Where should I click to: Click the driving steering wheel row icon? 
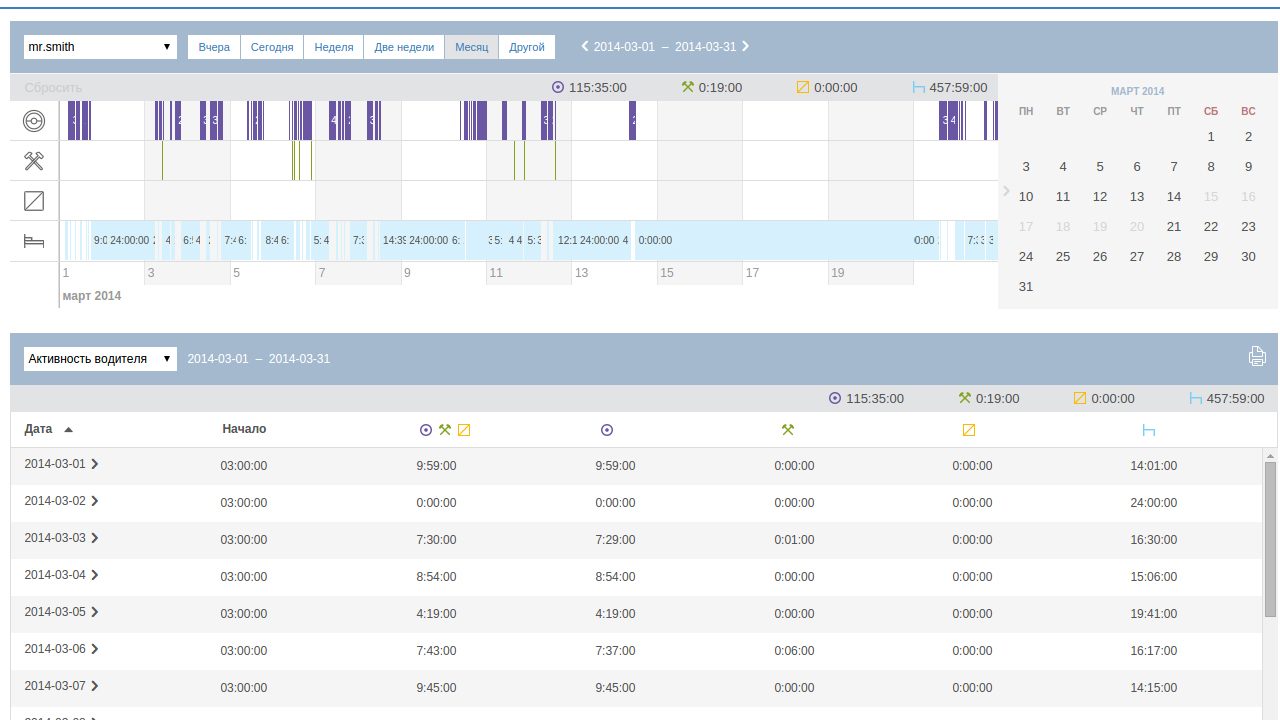pos(34,121)
